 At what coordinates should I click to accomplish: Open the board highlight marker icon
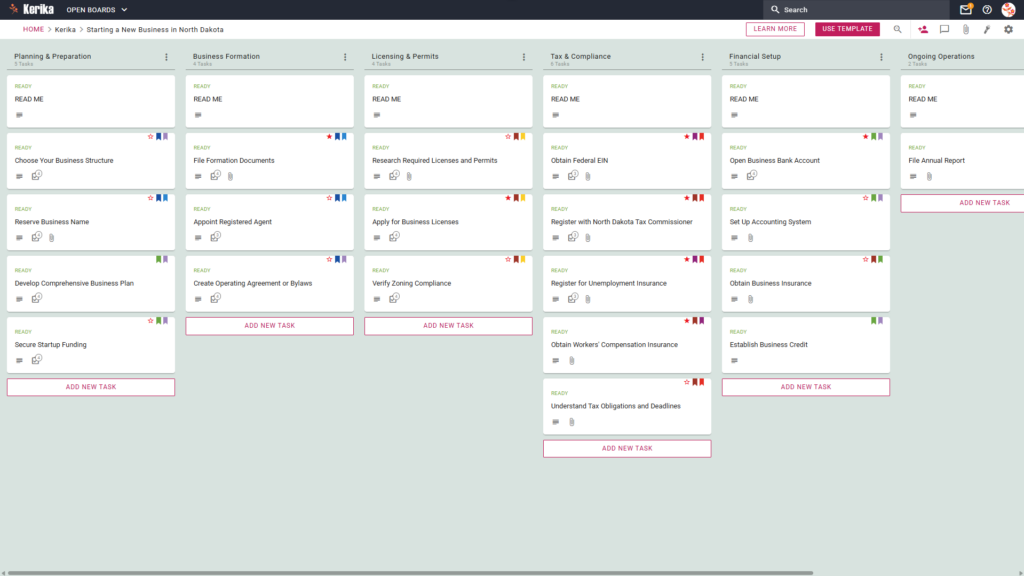coord(987,29)
